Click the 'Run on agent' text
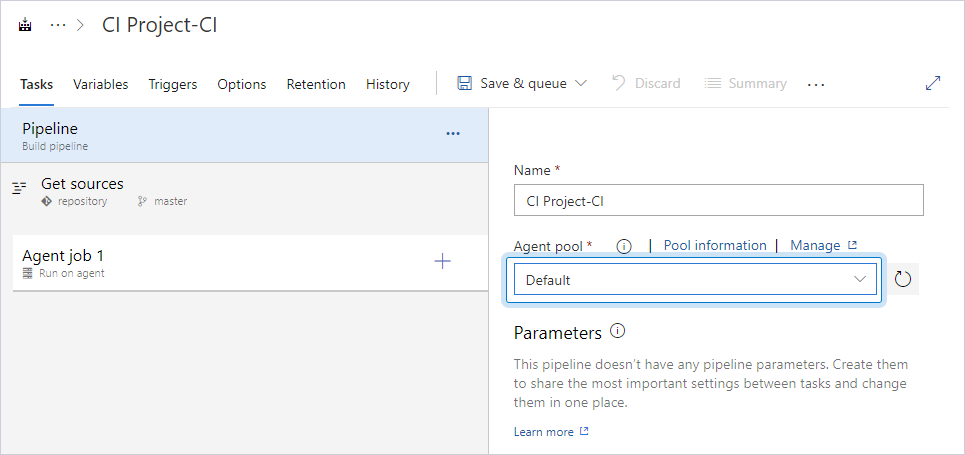The image size is (965, 455). coord(71,273)
